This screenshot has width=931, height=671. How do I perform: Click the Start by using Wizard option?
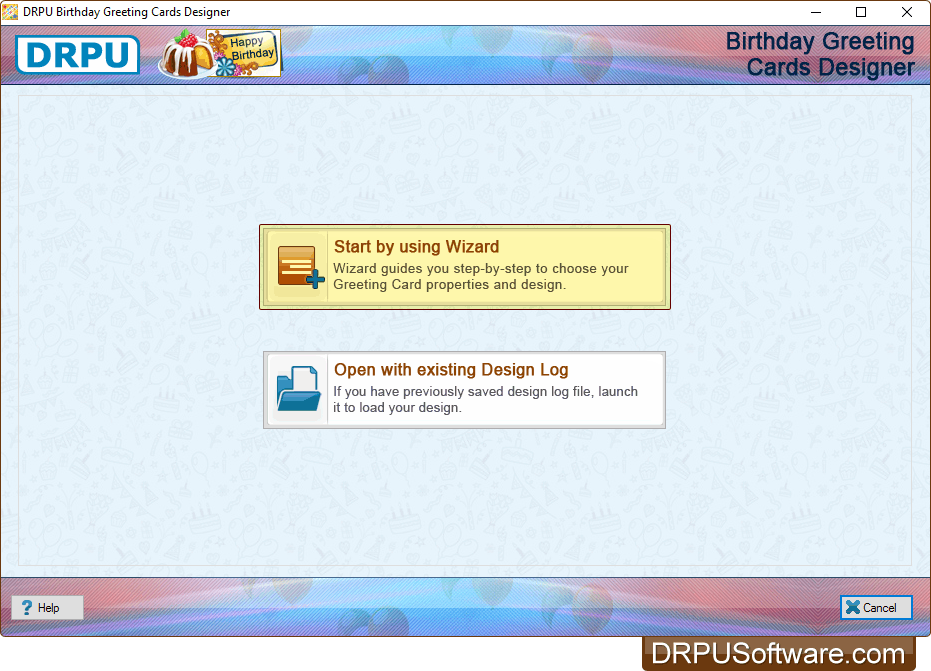[x=465, y=267]
